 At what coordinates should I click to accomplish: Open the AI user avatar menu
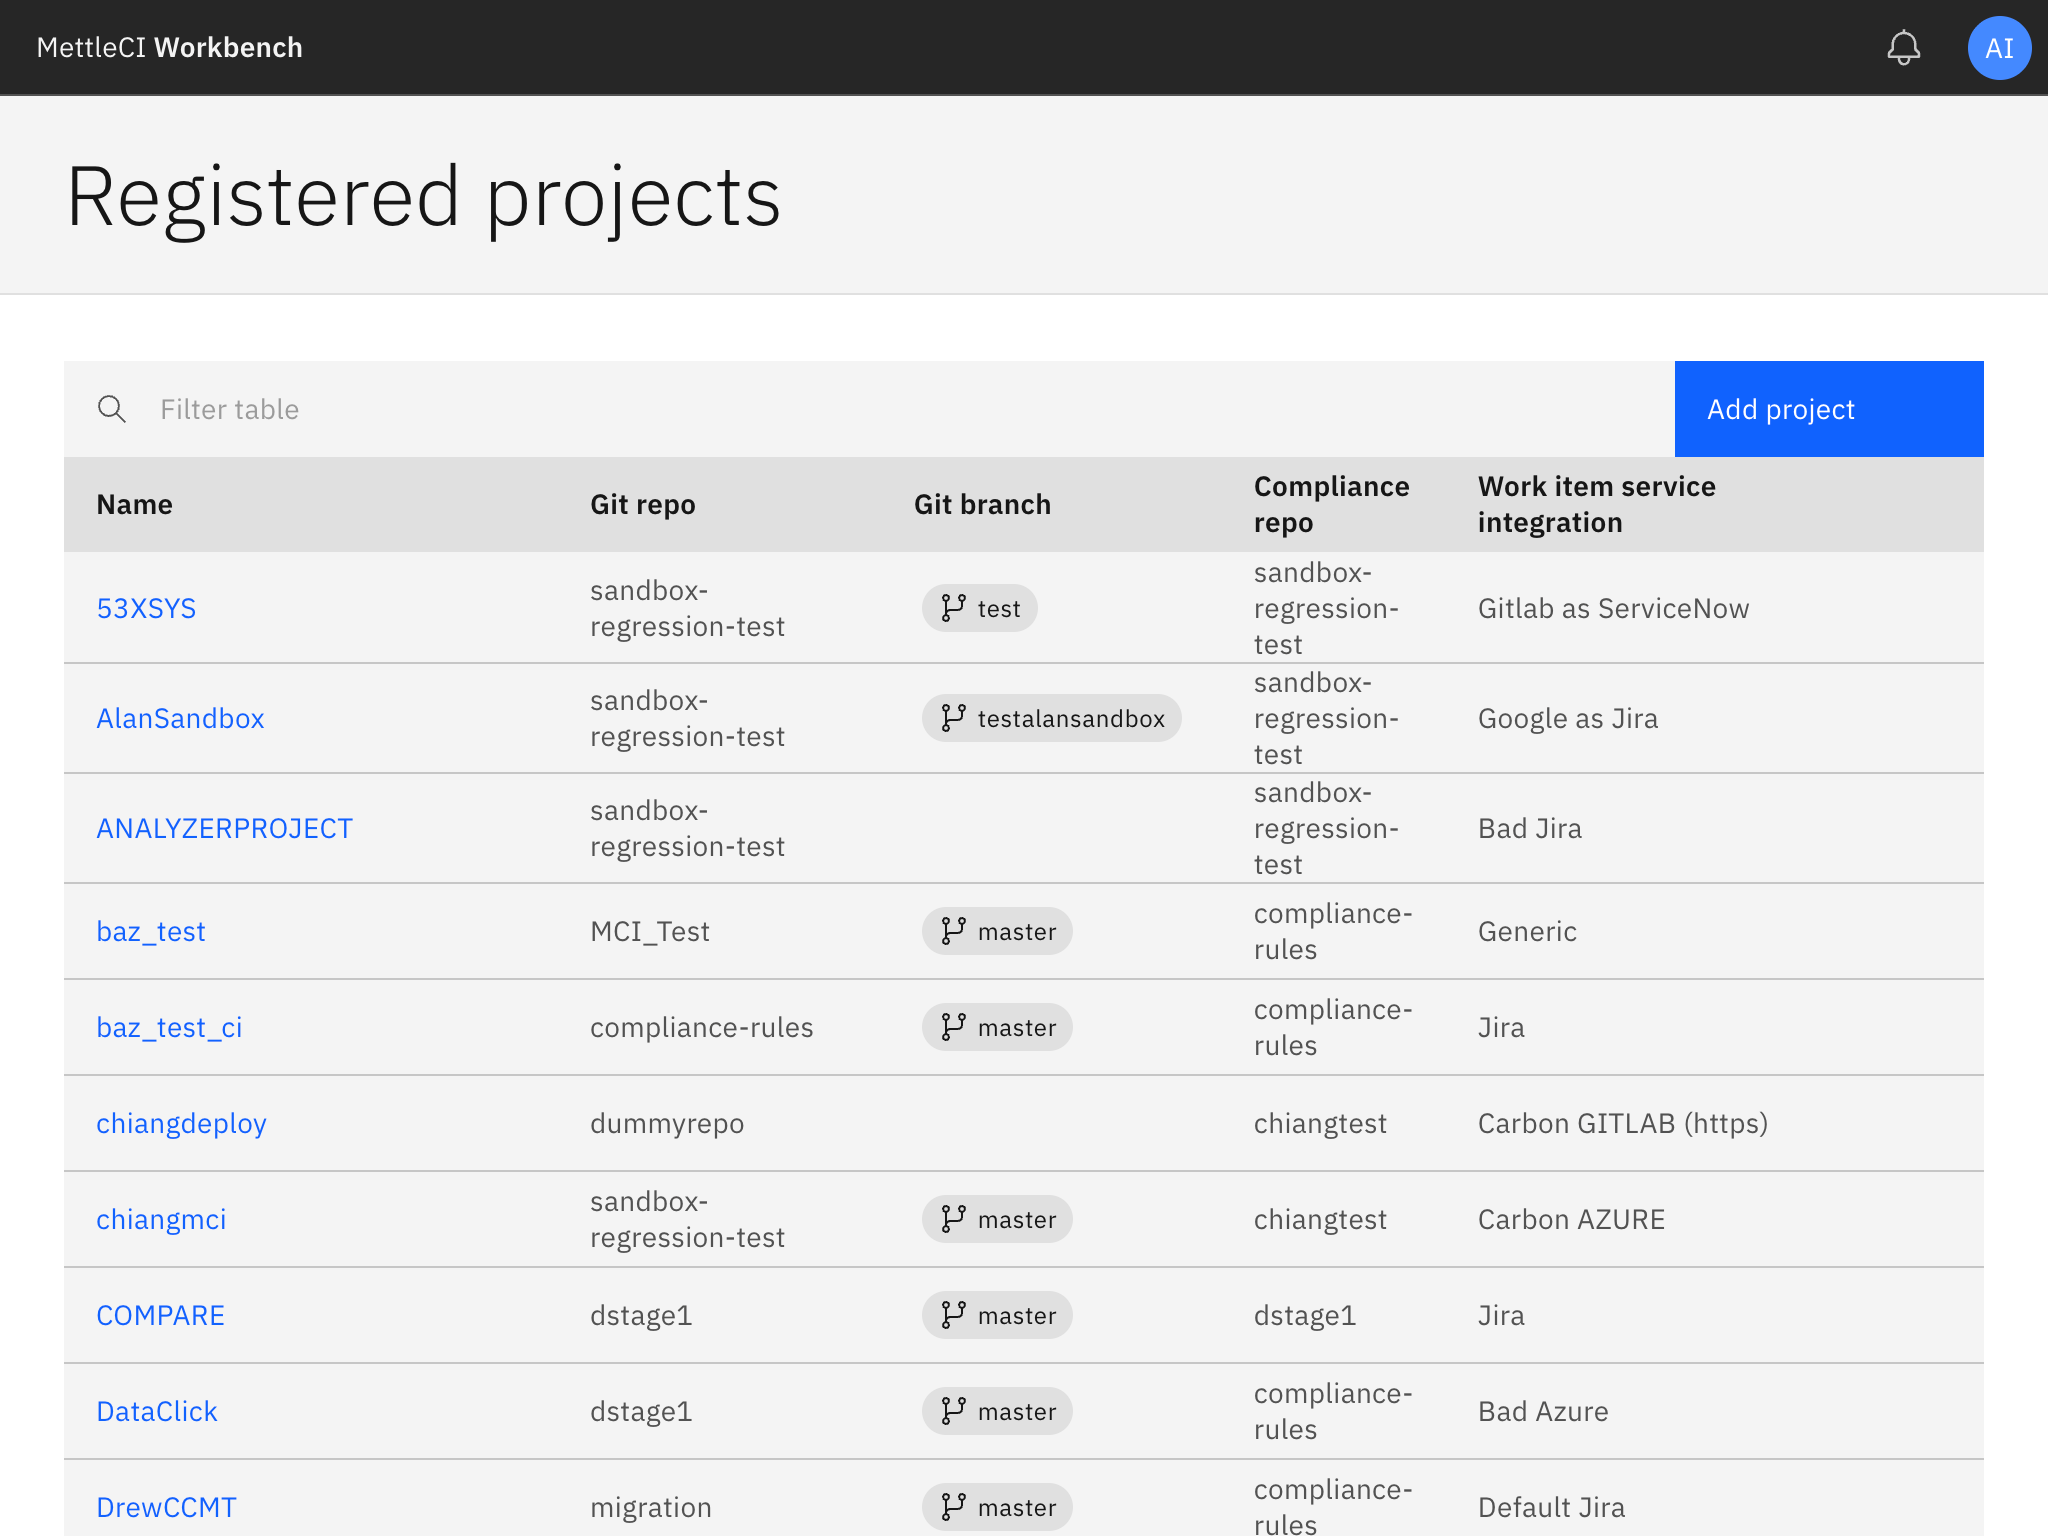coord(1998,47)
